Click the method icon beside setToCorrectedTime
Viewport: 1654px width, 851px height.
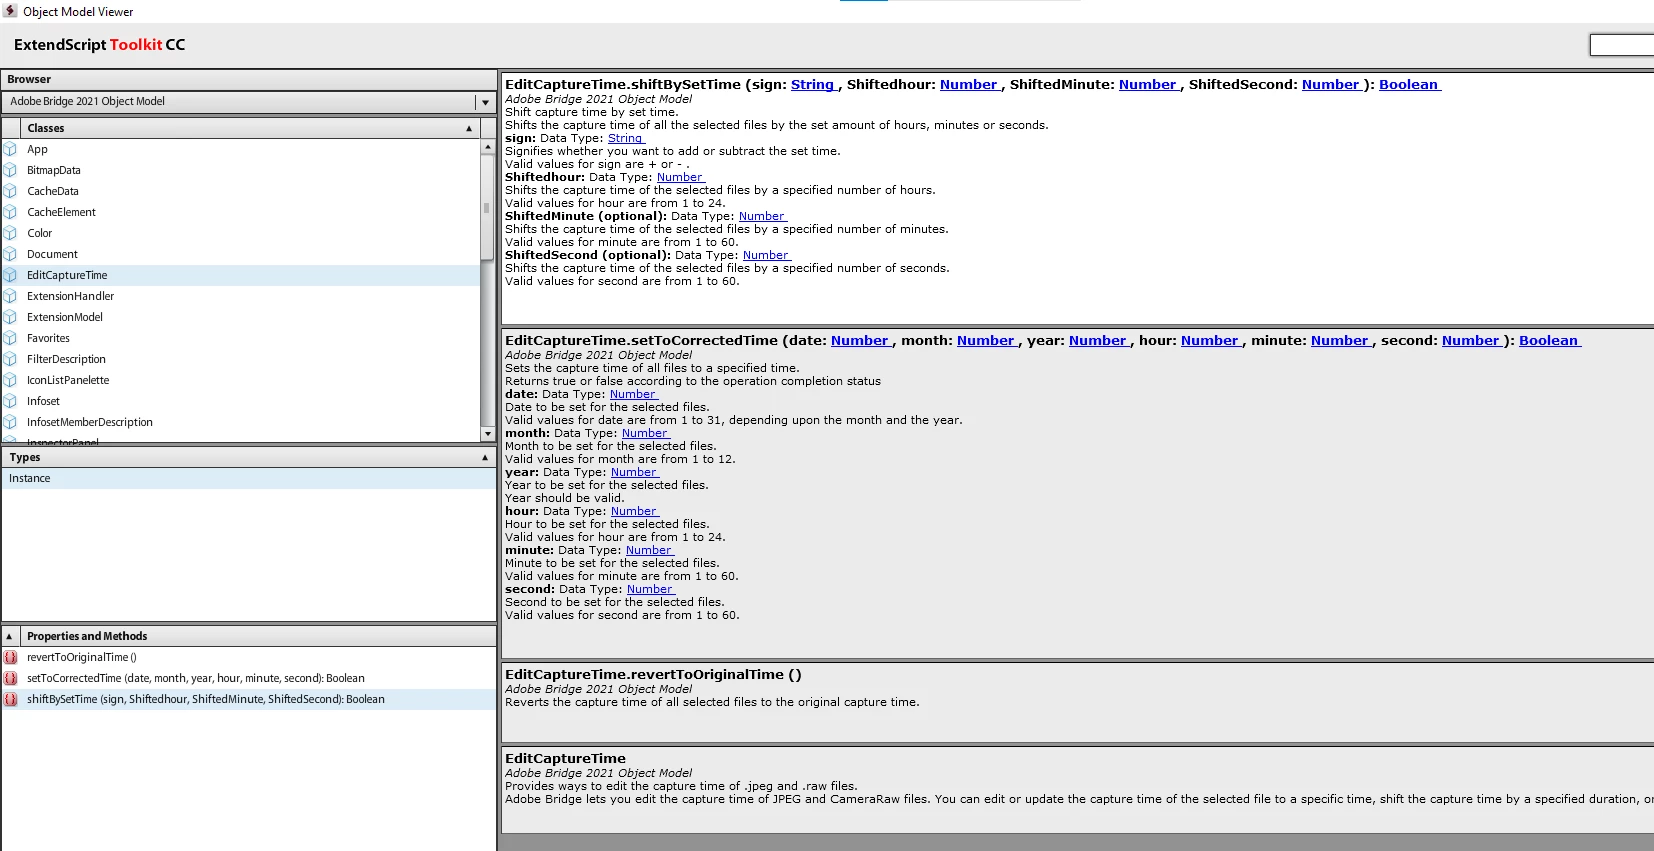pos(10,678)
